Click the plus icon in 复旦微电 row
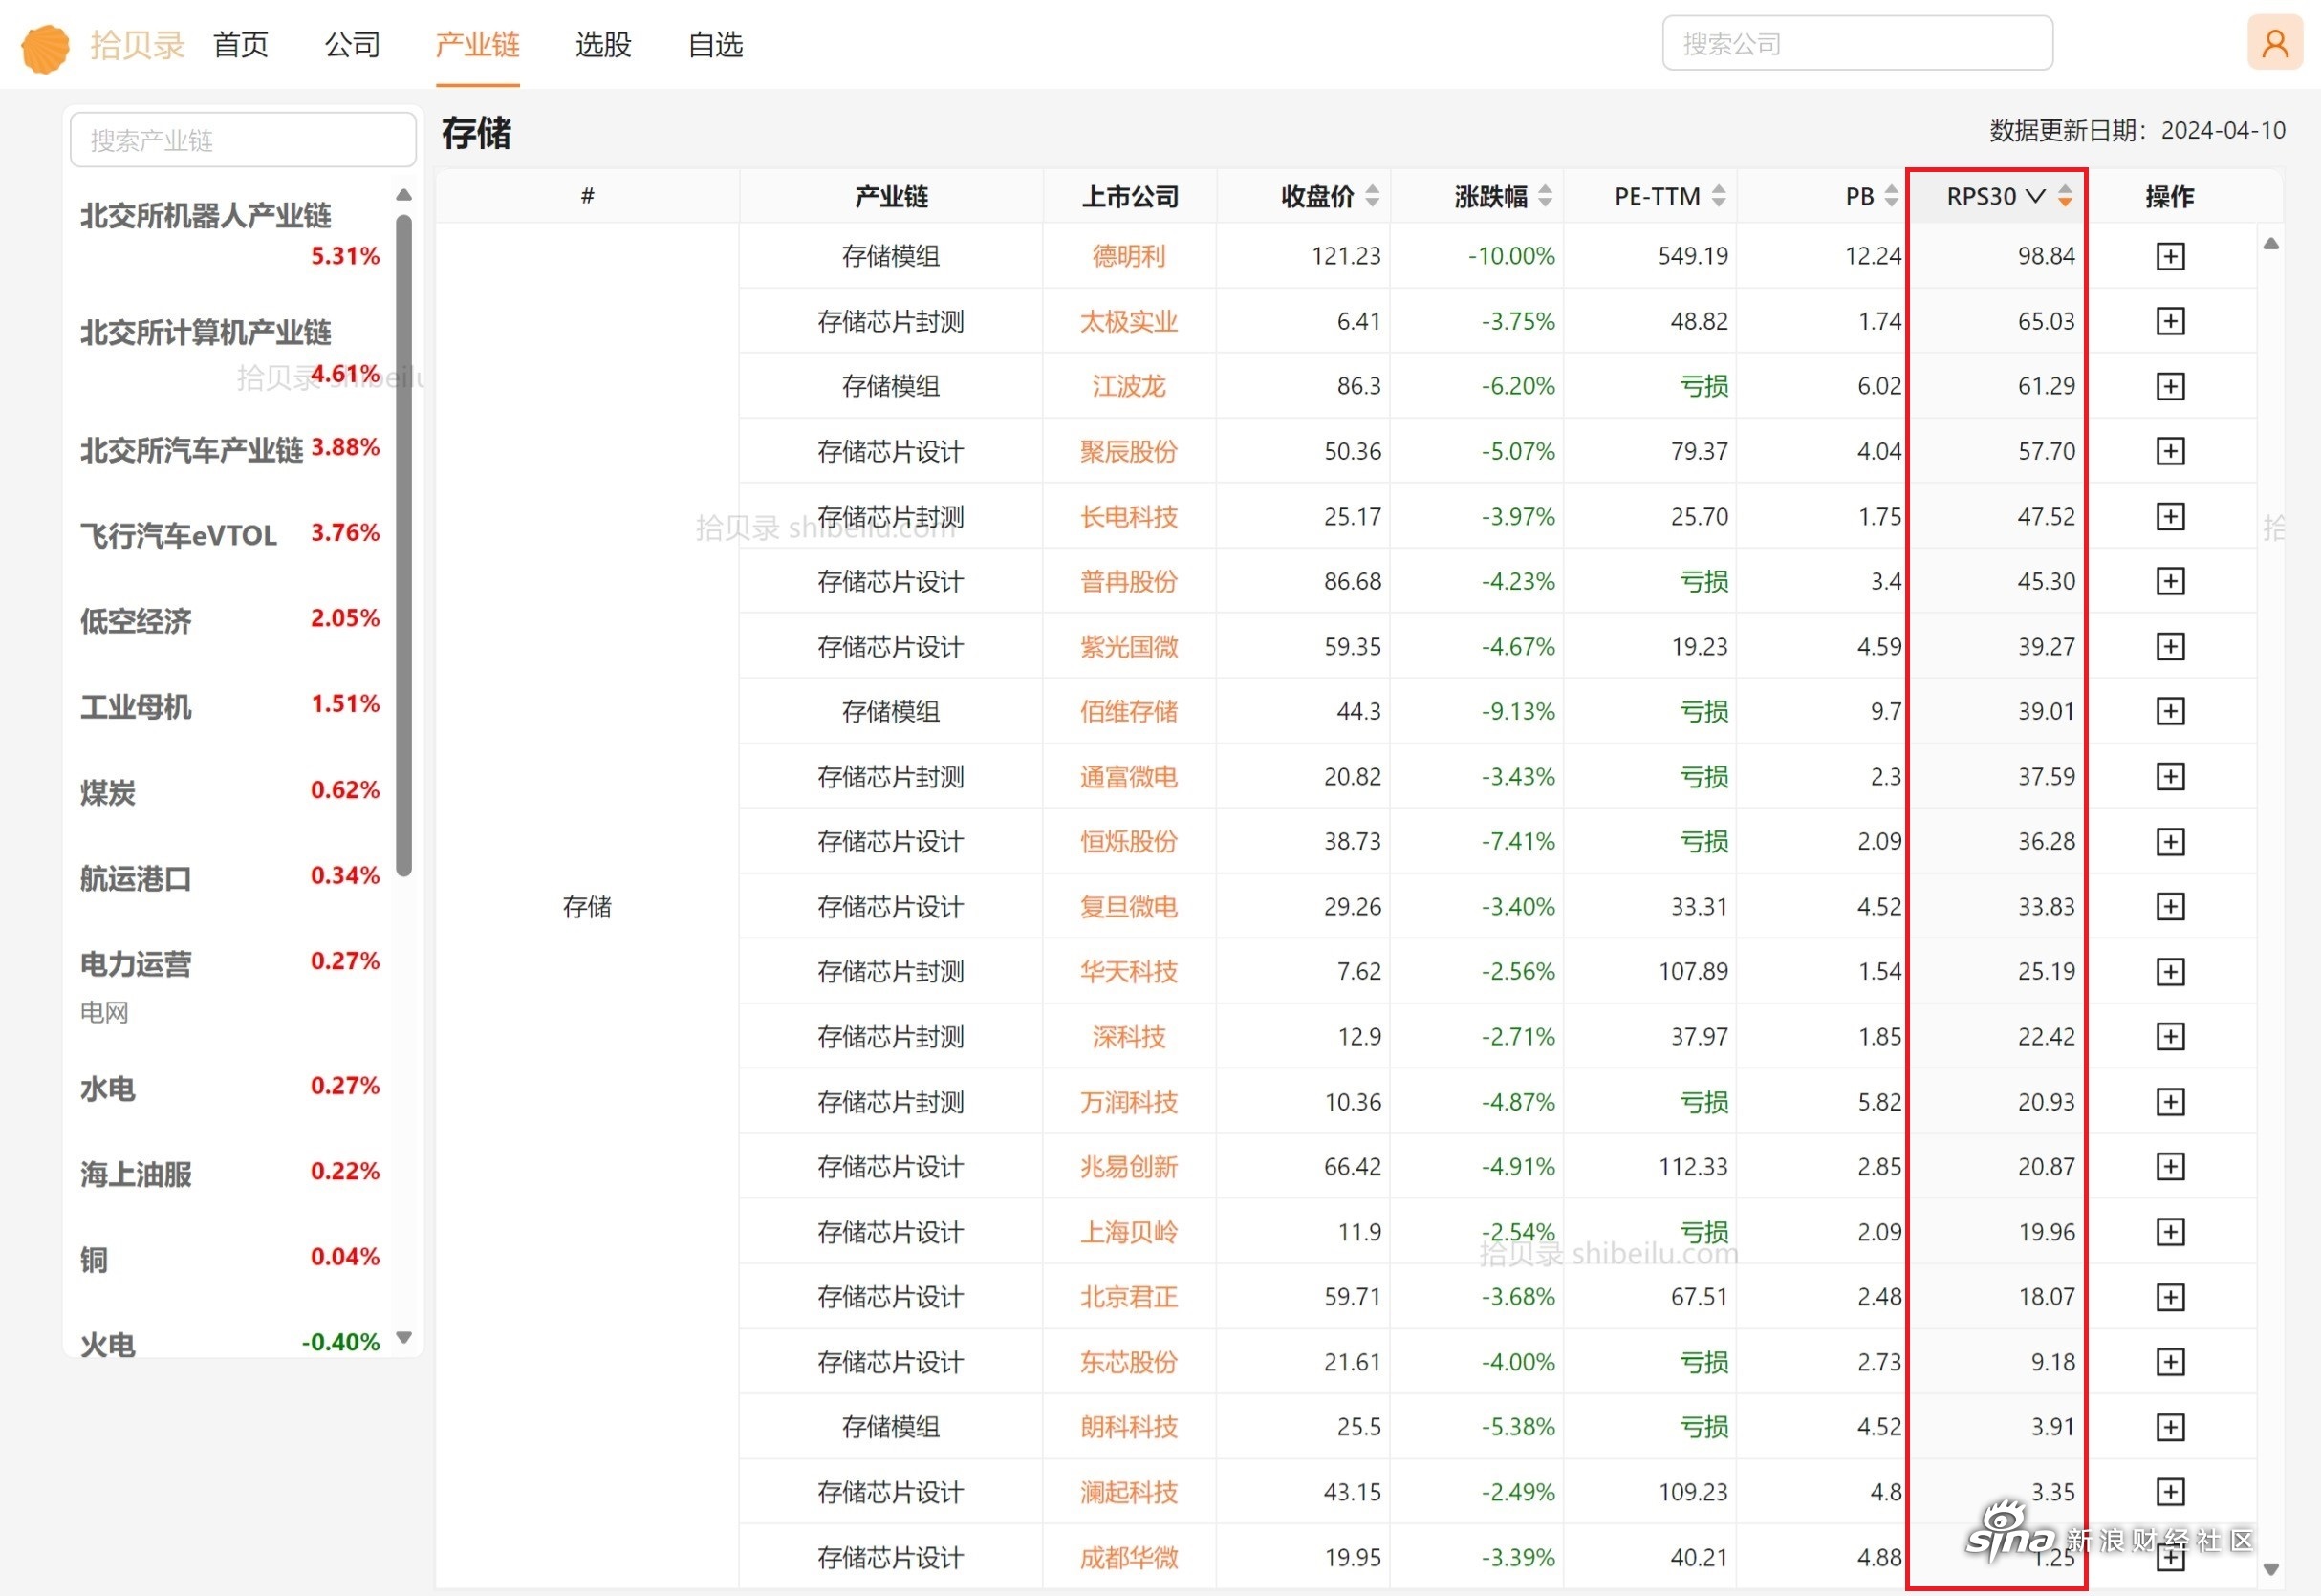The image size is (2321, 1596). (x=2169, y=906)
